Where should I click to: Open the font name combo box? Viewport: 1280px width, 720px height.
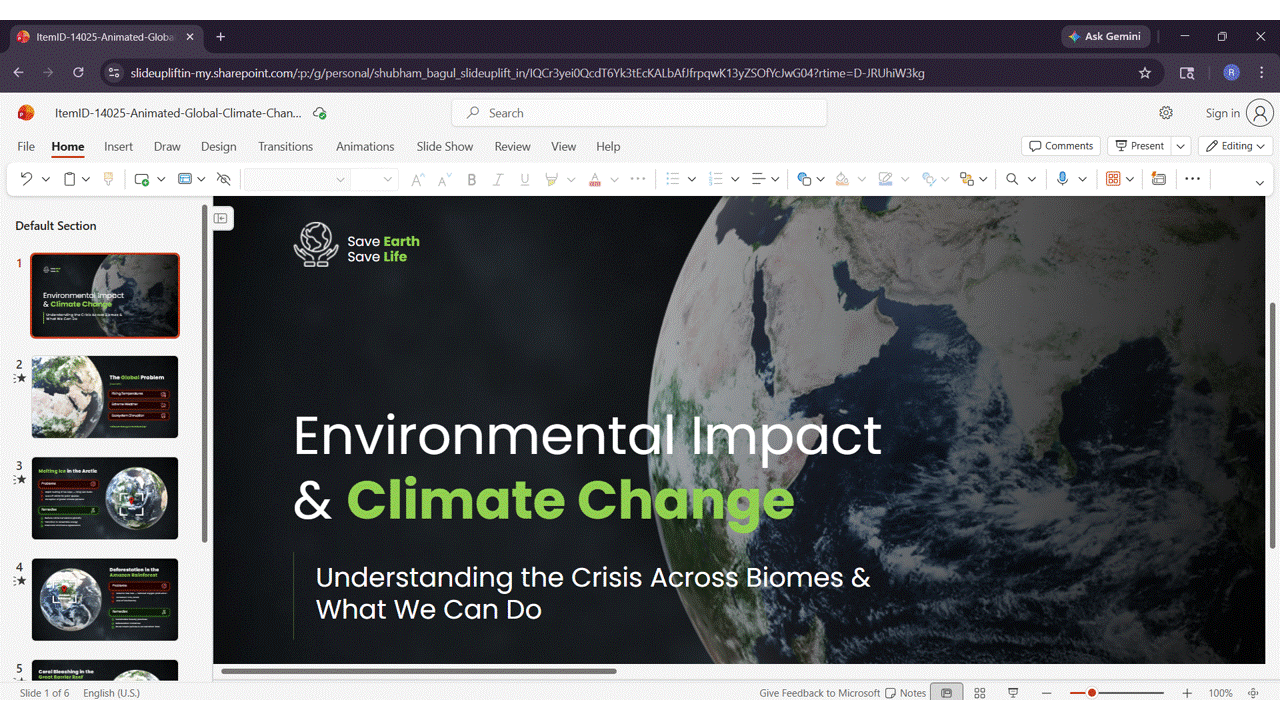click(x=297, y=179)
